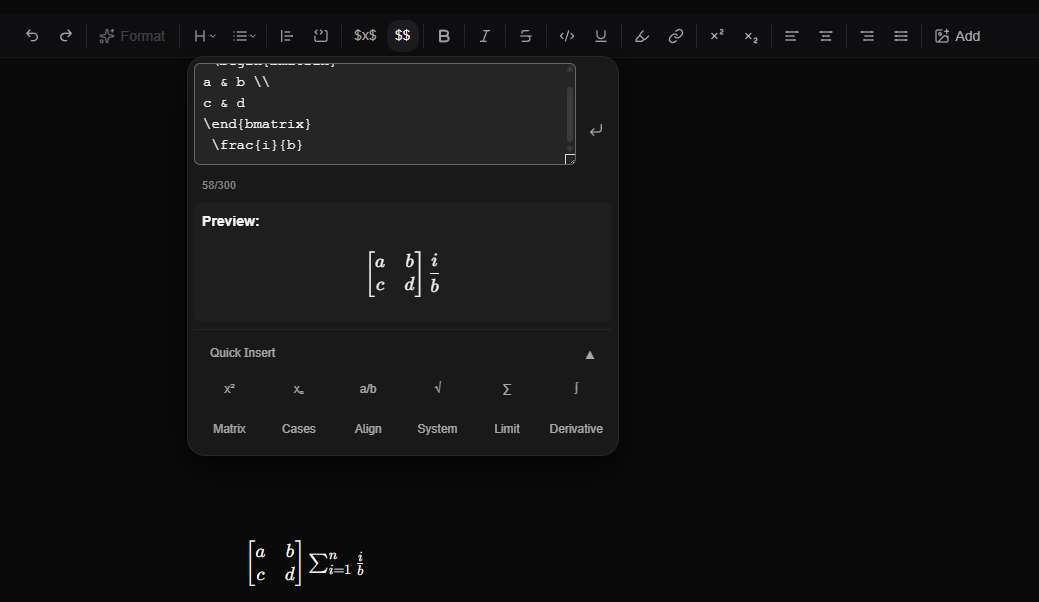Screen dimensions: 1039x602
Task: Toggle block math $$ mode
Action: 402,35
